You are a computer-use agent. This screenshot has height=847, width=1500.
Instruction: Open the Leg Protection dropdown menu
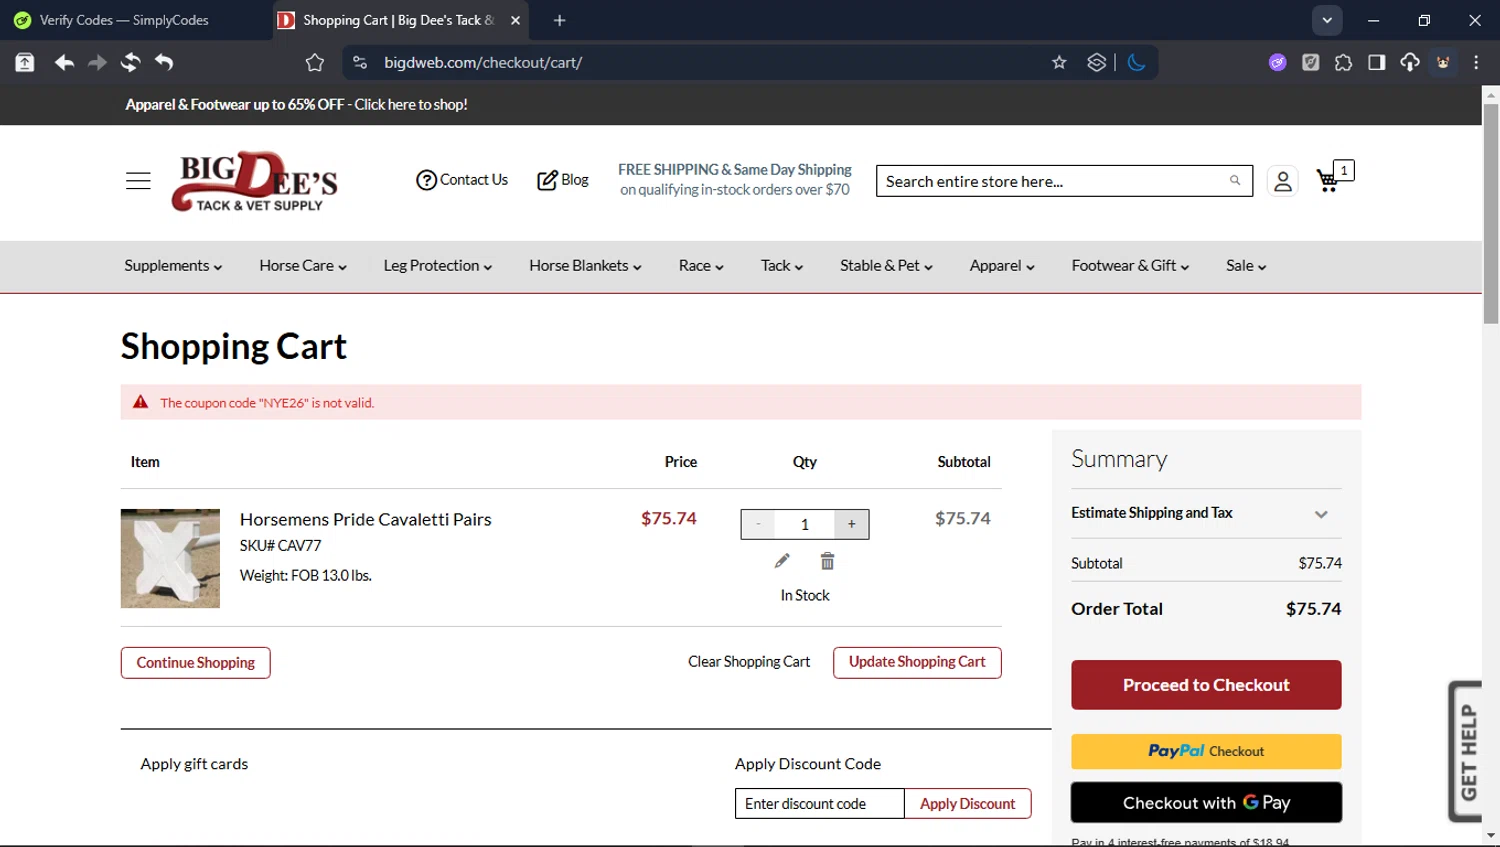(438, 266)
